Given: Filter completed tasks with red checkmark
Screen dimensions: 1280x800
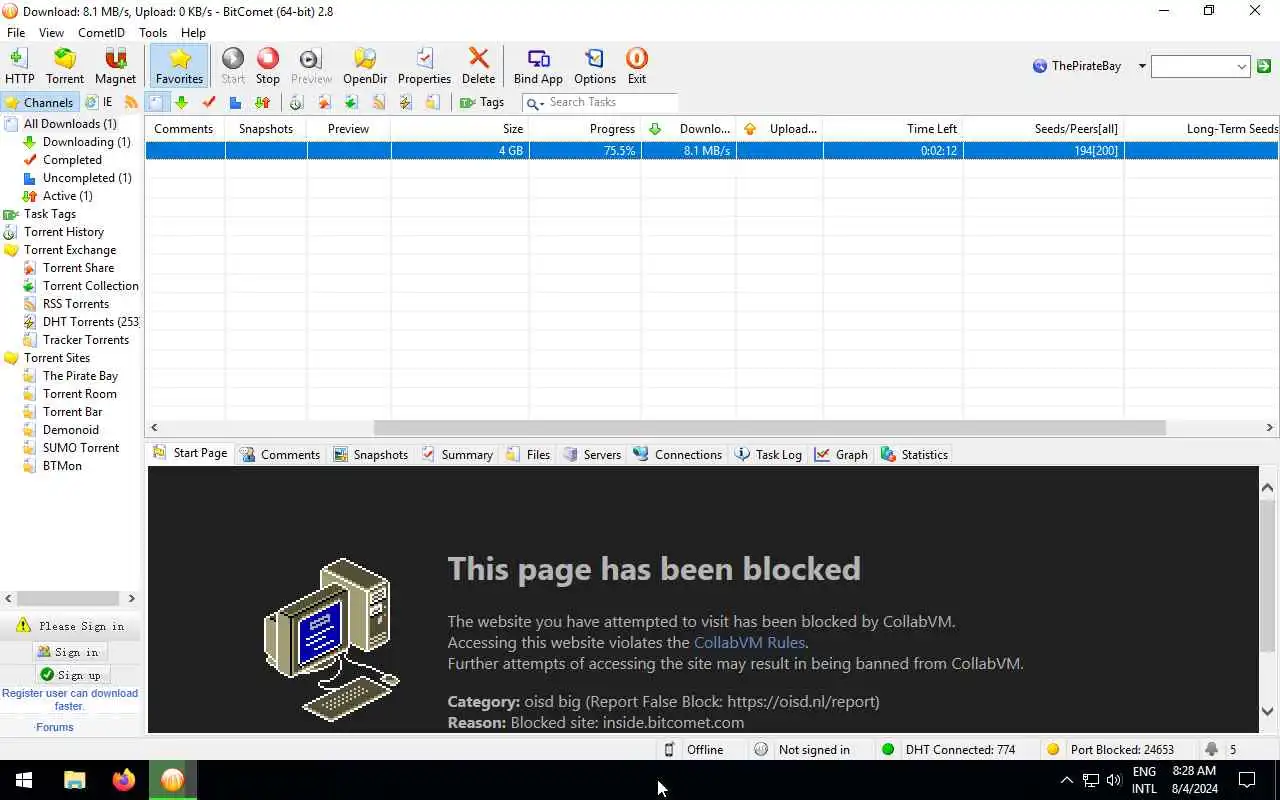Looking at the screenshot, I should pos(209,102).
